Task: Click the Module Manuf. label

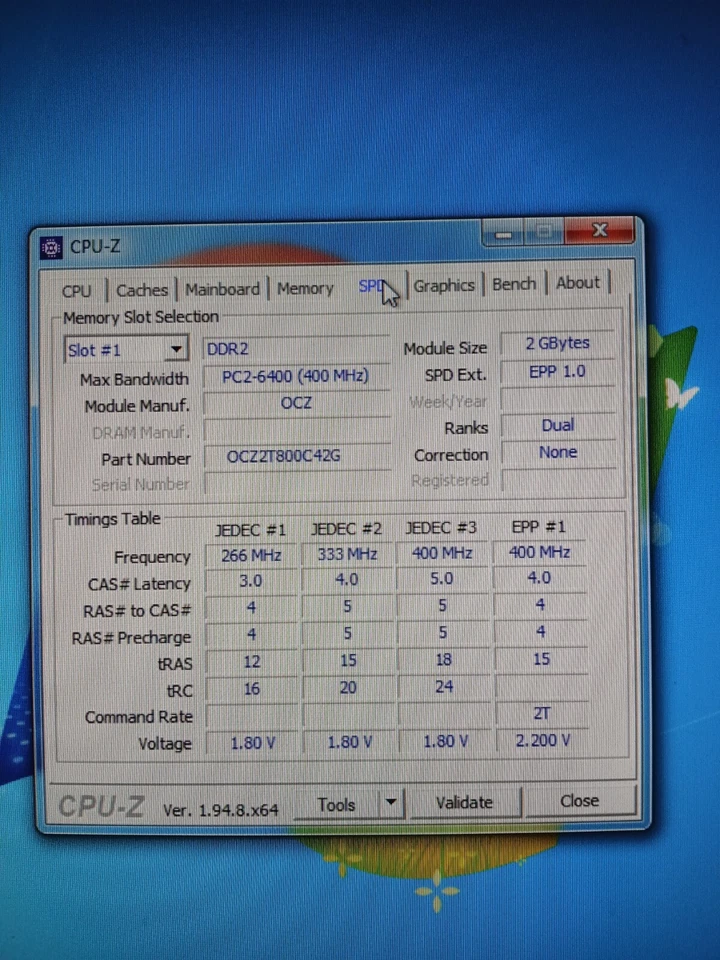Action: [x=137, y=407]
